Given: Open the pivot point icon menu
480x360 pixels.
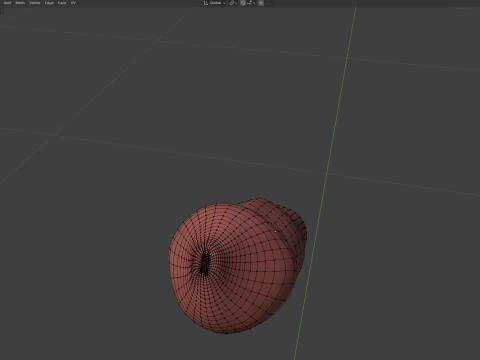Looking at the screenshot, I should [x=232, y=3].
